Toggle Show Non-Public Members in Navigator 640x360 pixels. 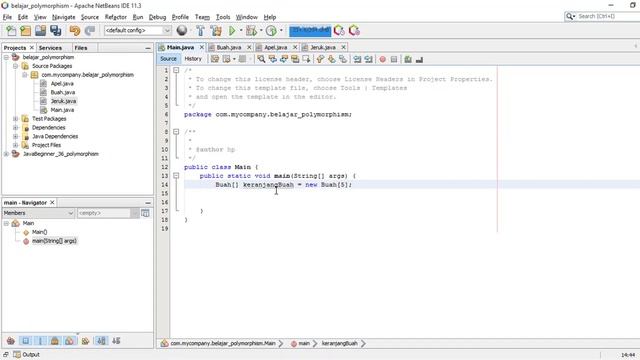click(55, 341)
